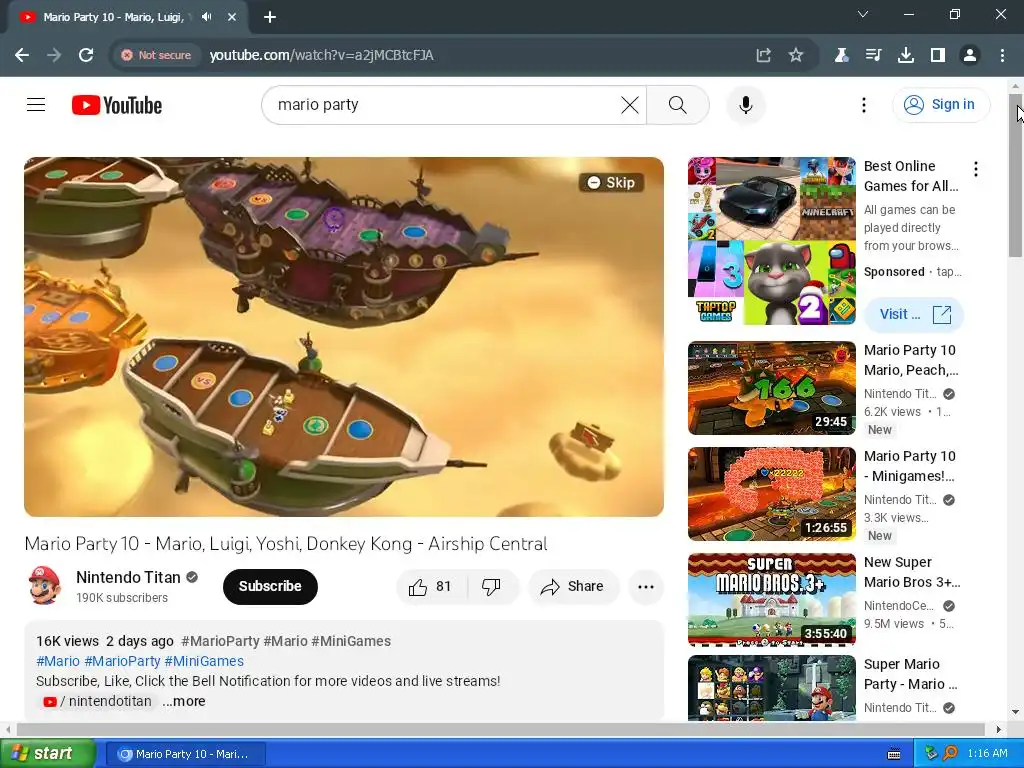Open a new browser tab
1024x768 pixels.
click(x=270, y=17)
